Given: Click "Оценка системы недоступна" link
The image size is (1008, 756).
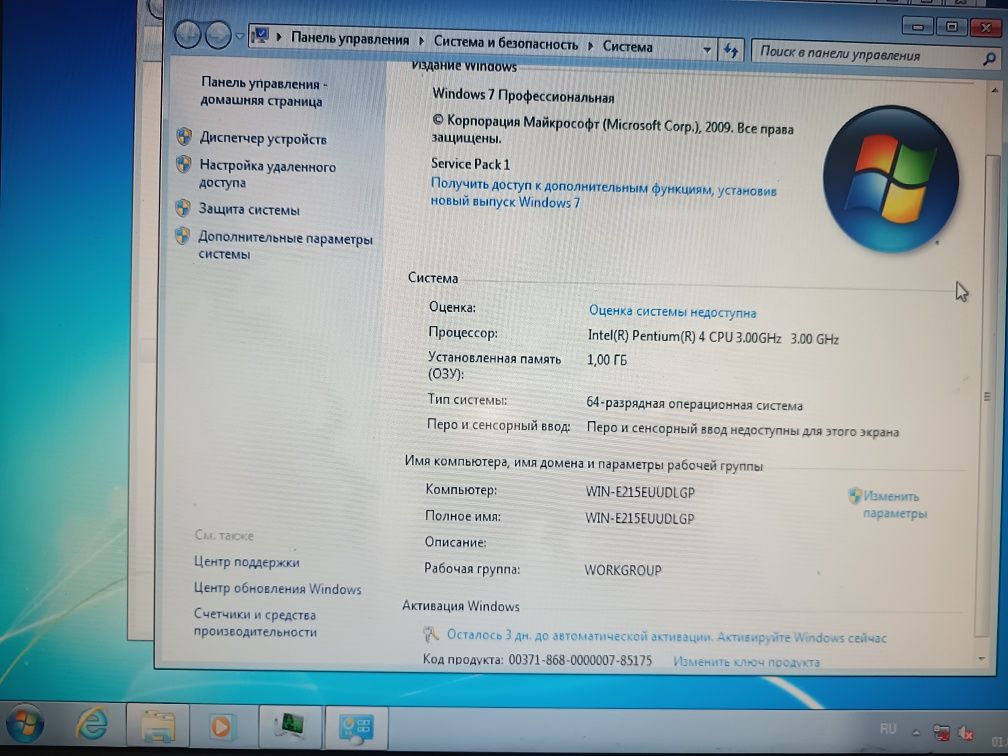Looking at the screenshot, I should (x=672, y=311).
